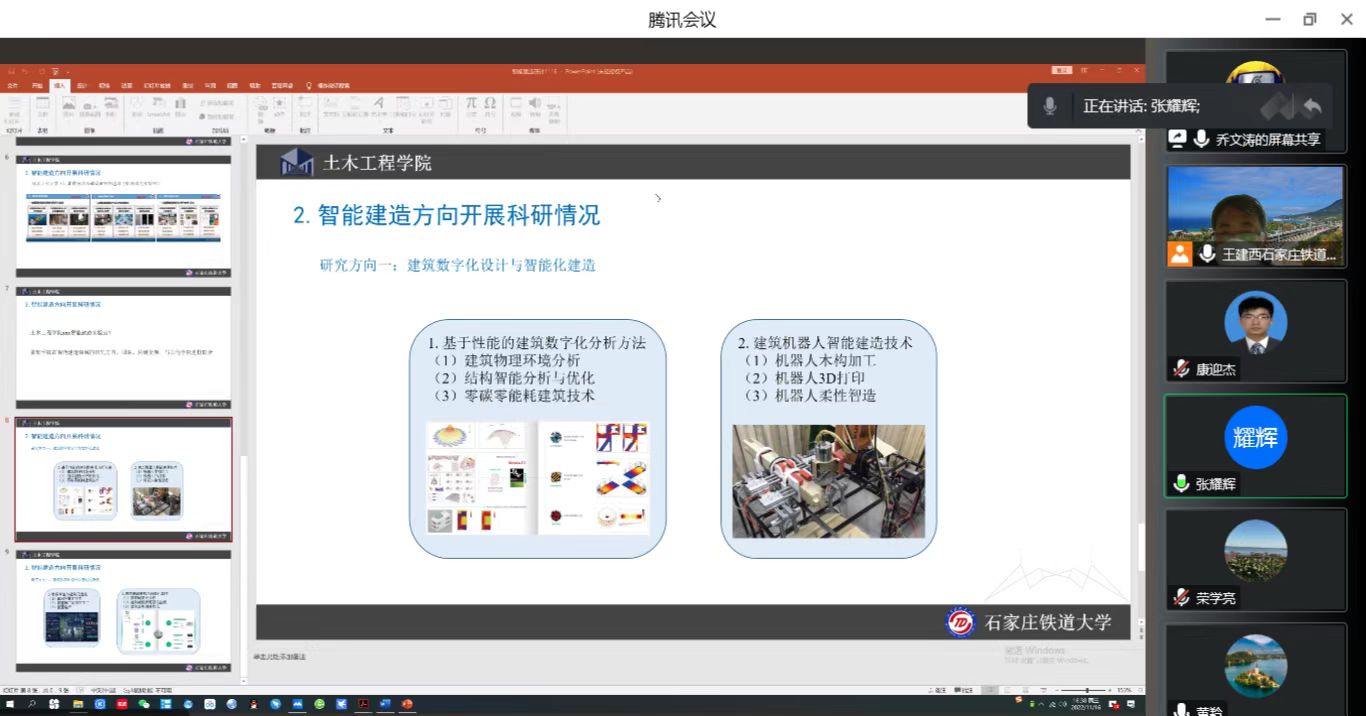This screenshot has height=716, width=1366.
Task: Click the 备注 notes button in status bar
Action: point(939,690)
